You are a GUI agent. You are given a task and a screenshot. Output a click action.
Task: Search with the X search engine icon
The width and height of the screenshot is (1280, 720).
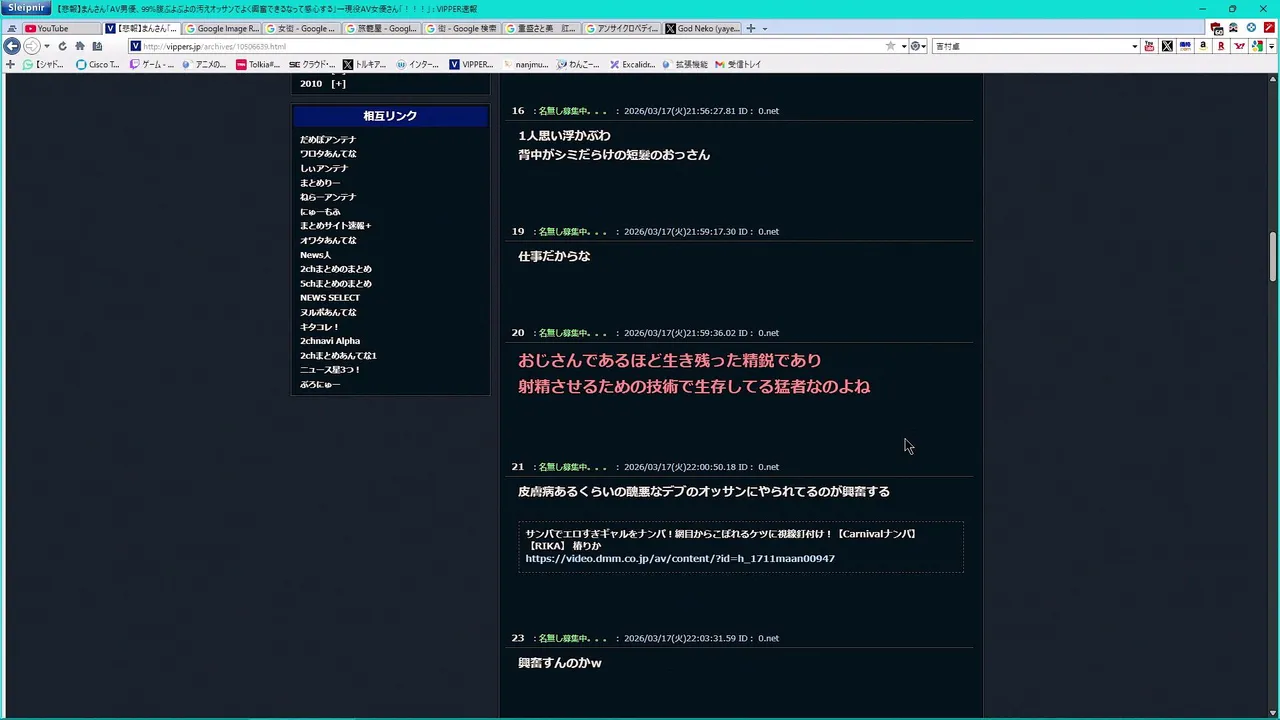[1167, 46]
